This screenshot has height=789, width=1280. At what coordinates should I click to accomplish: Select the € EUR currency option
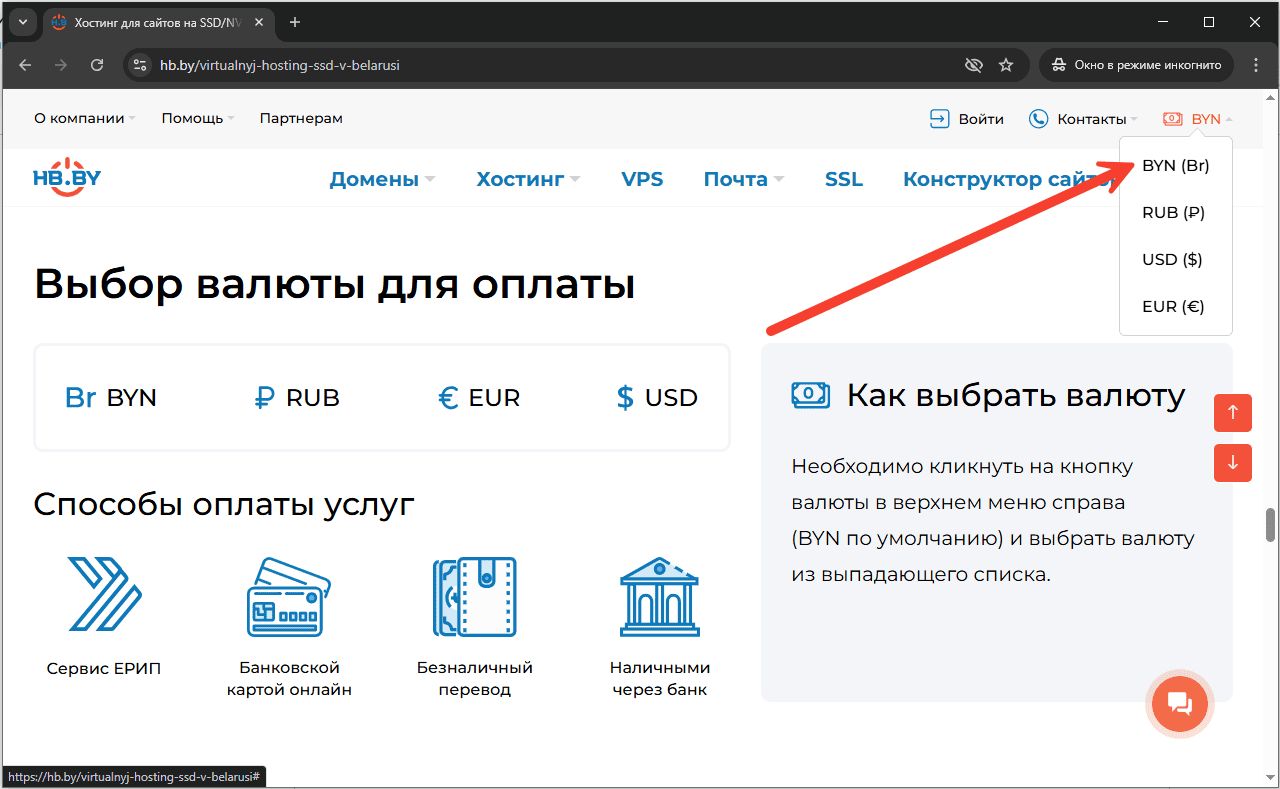479,397
